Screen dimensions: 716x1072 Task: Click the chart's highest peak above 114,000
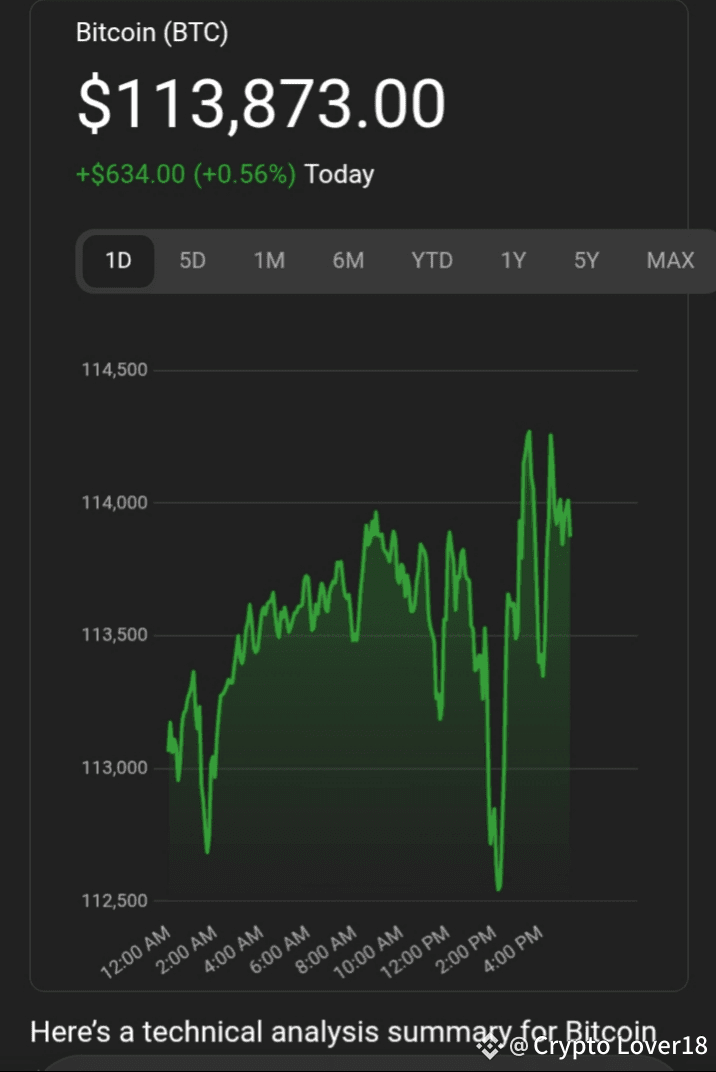(528, 433)
